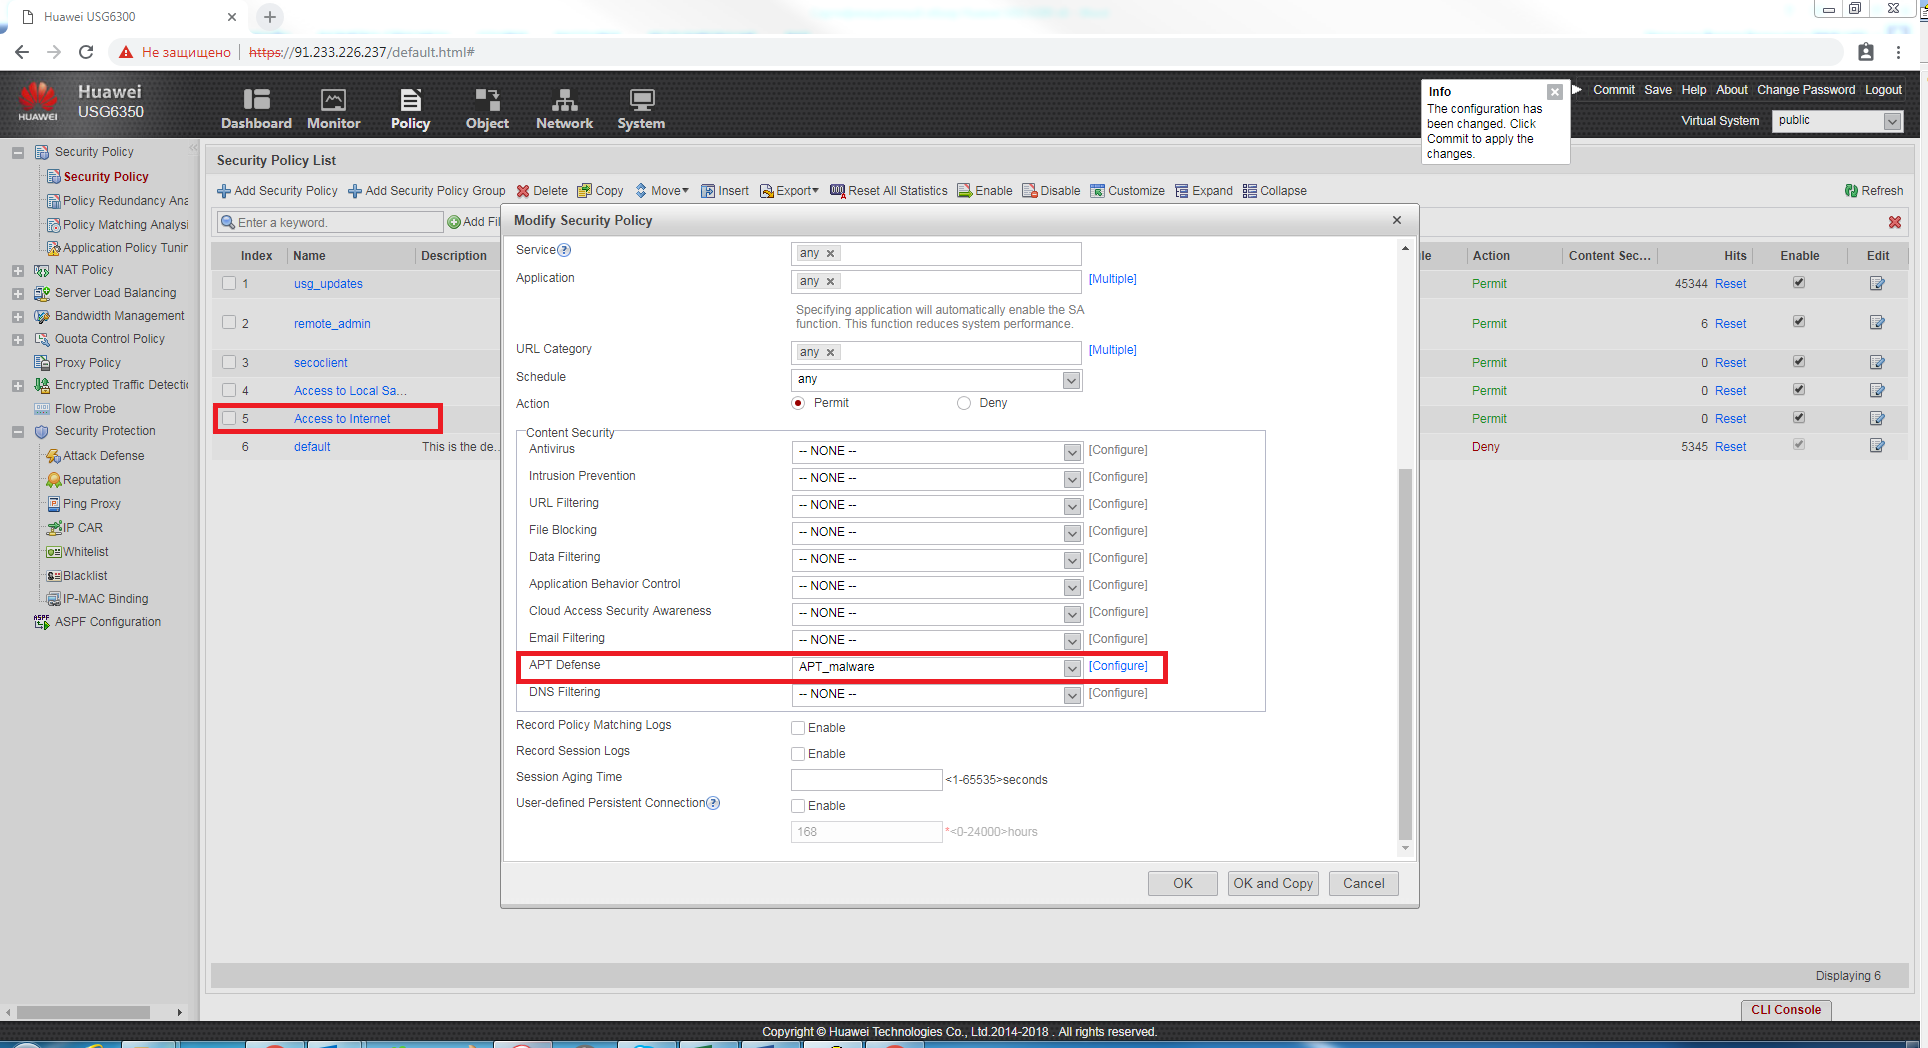Click the dialog vertical scrollbar
This screenshot has width=1928, height=1048.
(x=1405, y=655)
